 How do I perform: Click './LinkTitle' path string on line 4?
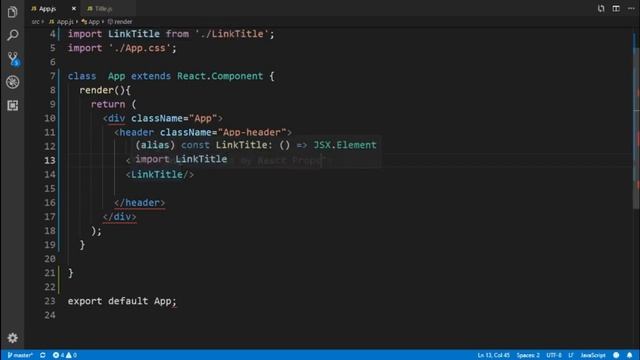click(231, 34)
